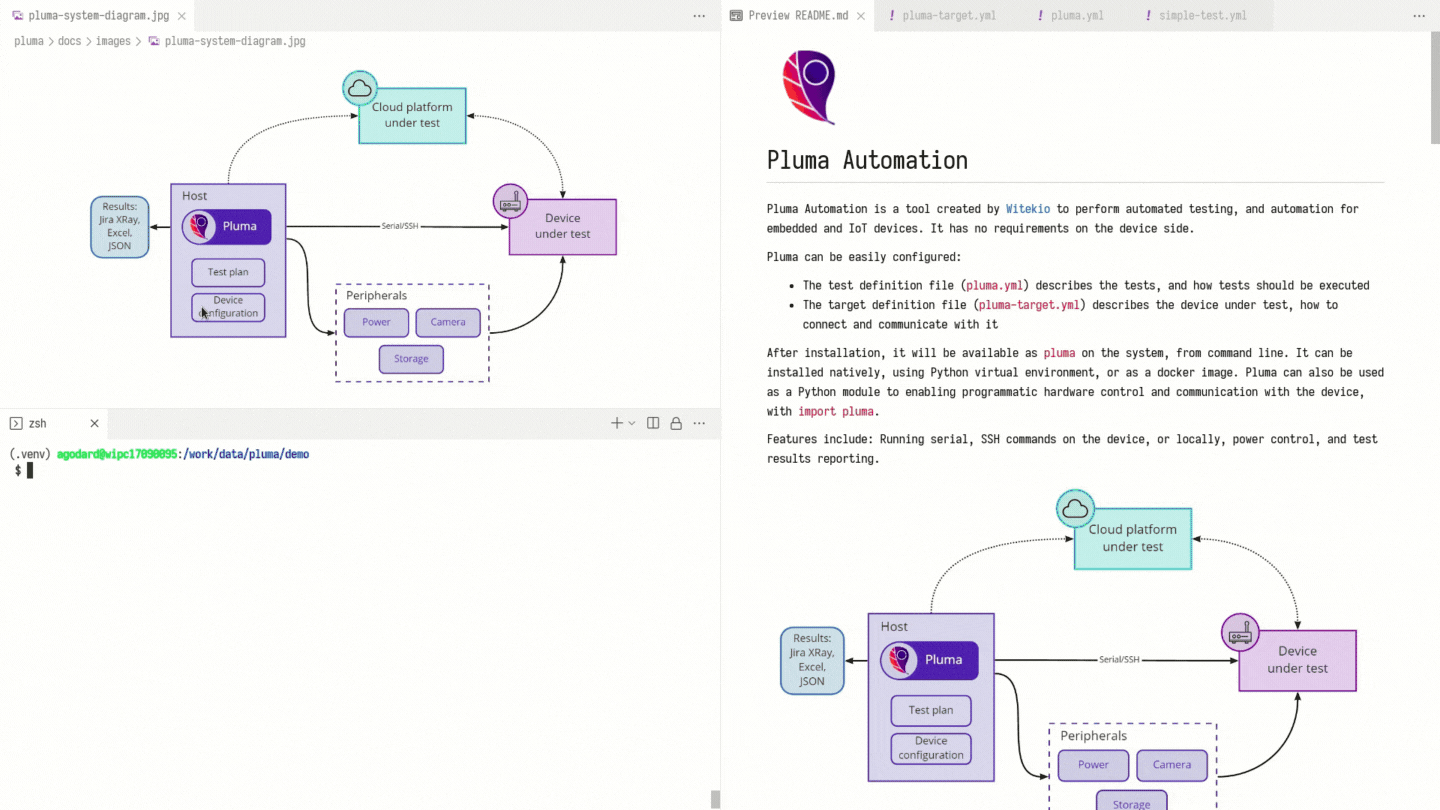This screenshot has width=1440, height=810.
Task: Click the 'Test plan' box in the image viewer
Action: tap(228, 272)
